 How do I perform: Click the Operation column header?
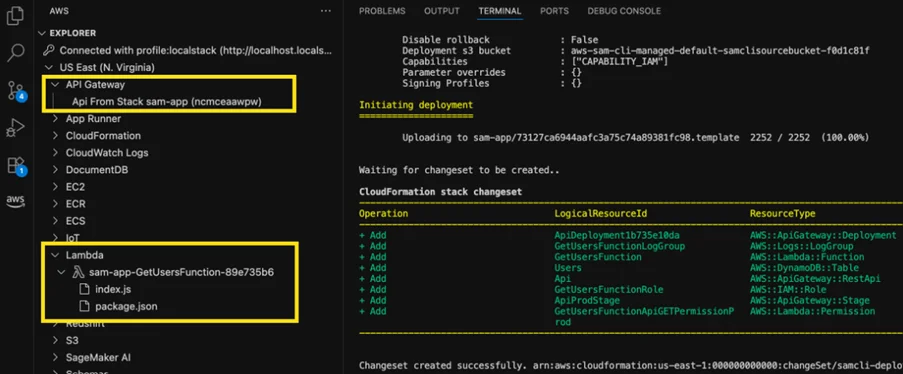(x=384, y=213)
